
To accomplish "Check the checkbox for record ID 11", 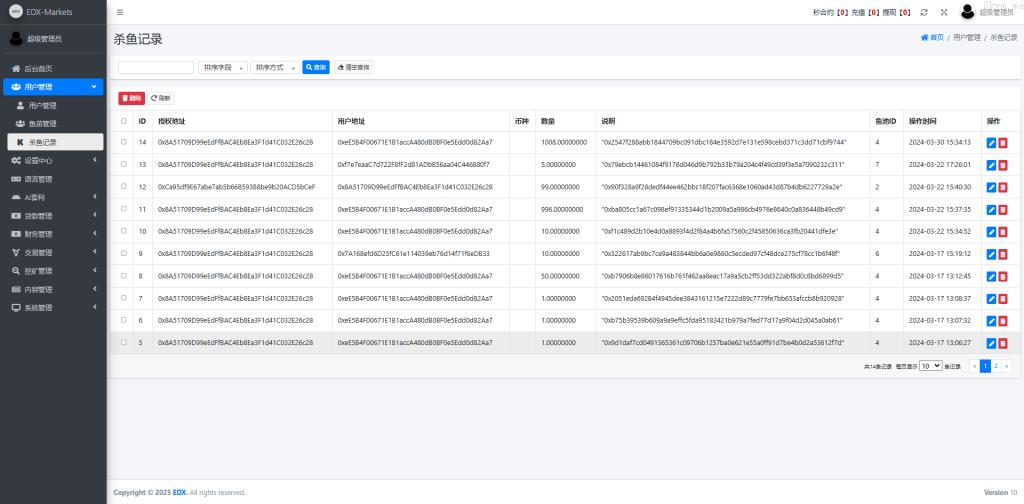I will pos(124,209).
